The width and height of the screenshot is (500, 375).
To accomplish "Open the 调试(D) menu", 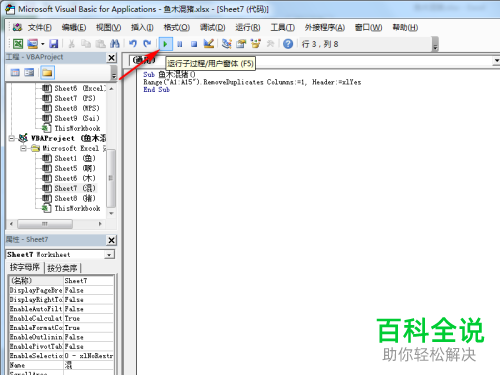I will pos(213,27).
